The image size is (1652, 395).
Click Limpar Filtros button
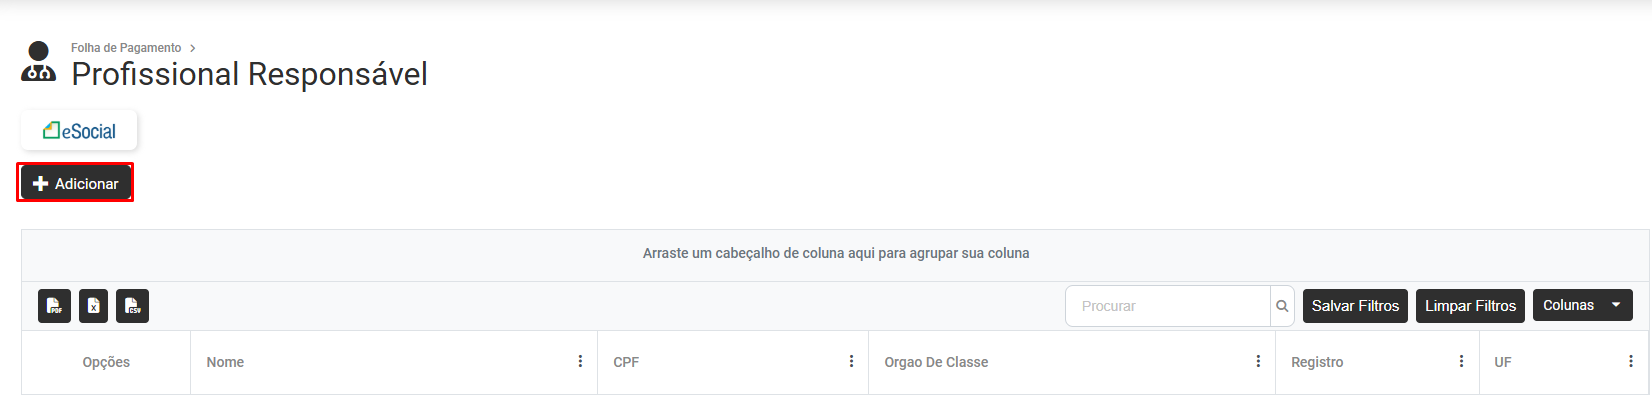pyautogui.click(x=1470, y=306)
